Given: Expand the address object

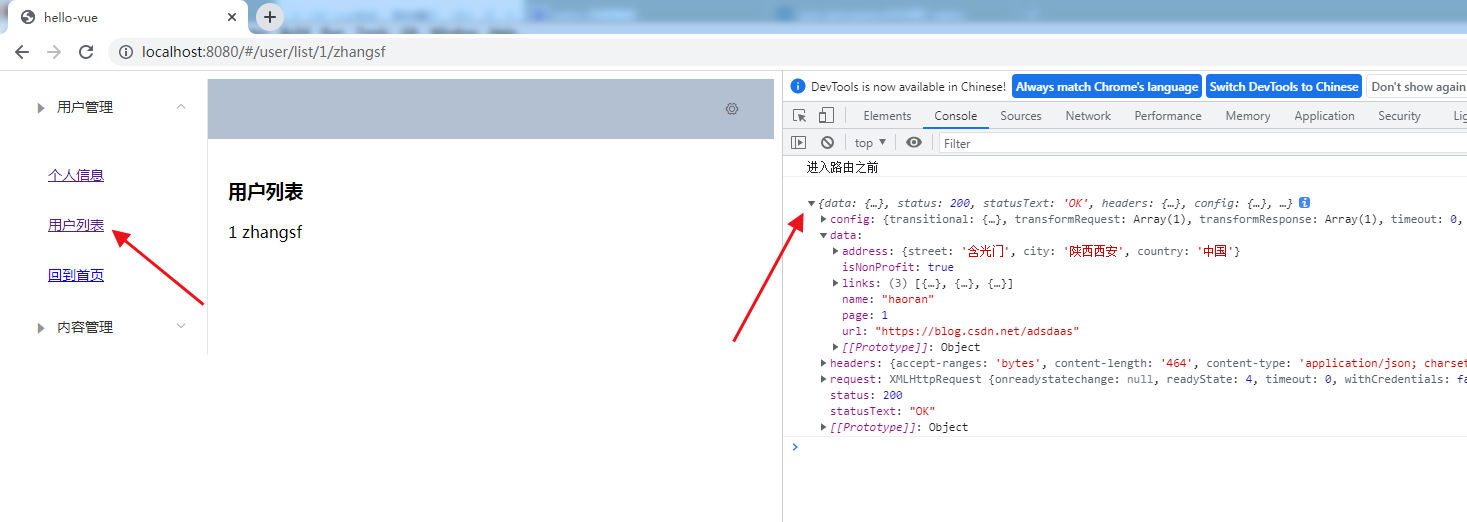Looking at the screenshot, I should point(836,251).
